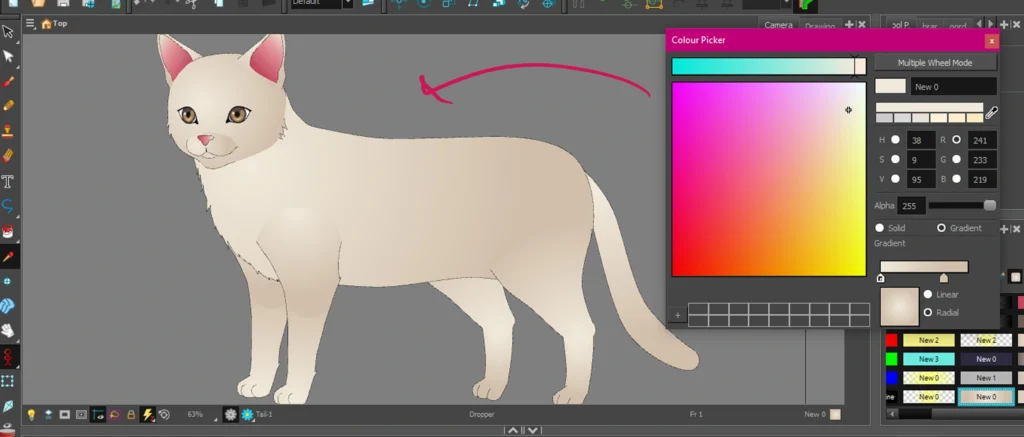Click the down arrow below the camera view
This screenshot has width=1024, height=437.
[x=533, y=430]
